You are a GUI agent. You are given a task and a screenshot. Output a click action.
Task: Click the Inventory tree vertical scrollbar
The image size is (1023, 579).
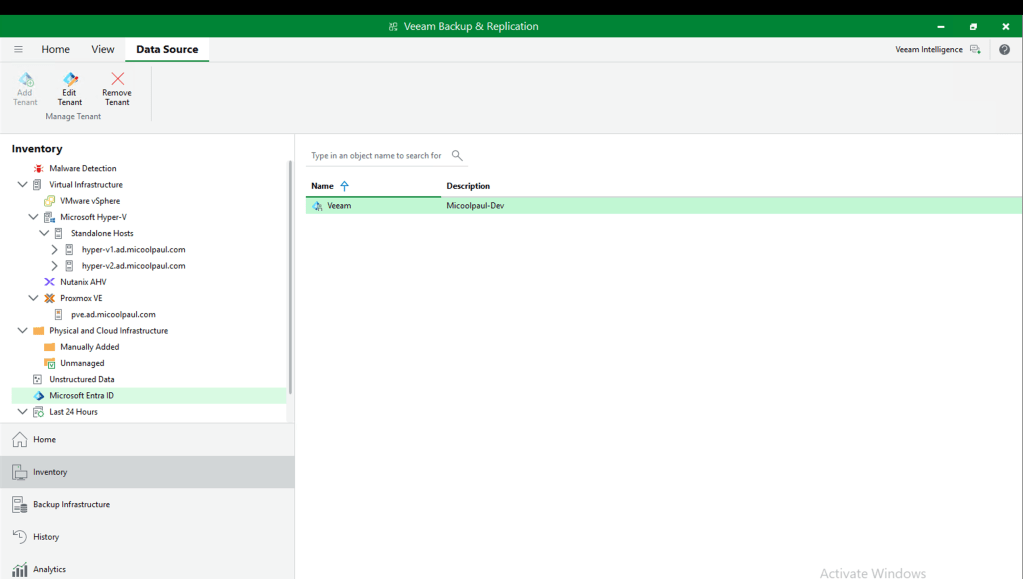(290, 277)
